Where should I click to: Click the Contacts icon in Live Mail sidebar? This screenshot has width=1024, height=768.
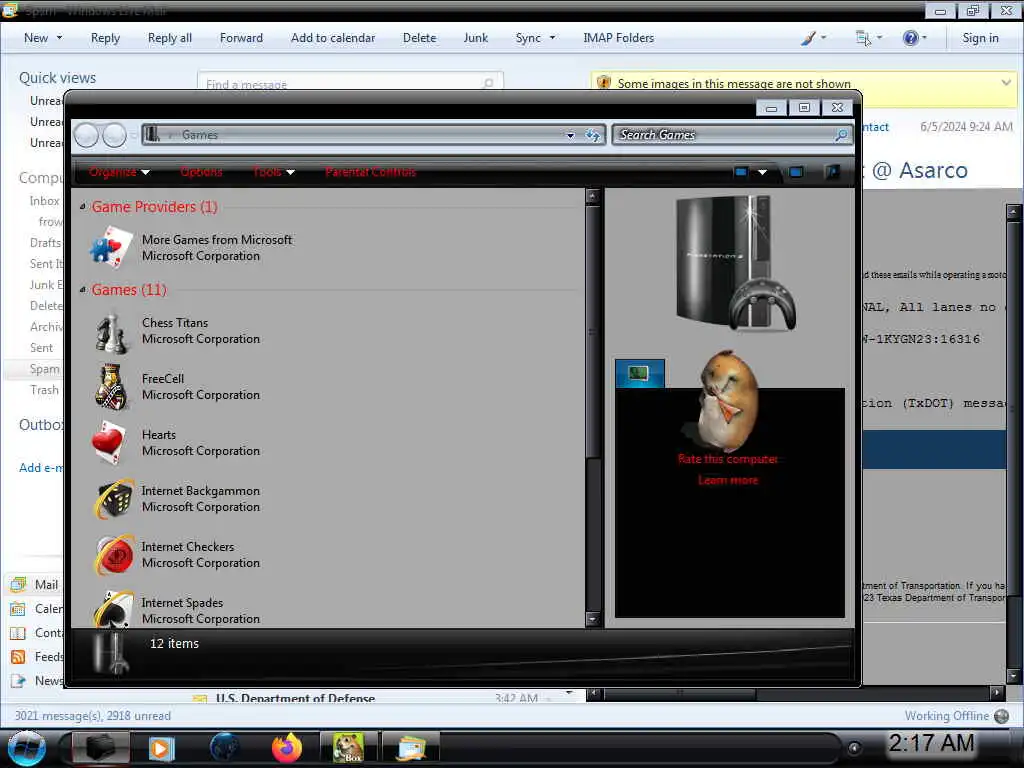(x=18, y=633)
